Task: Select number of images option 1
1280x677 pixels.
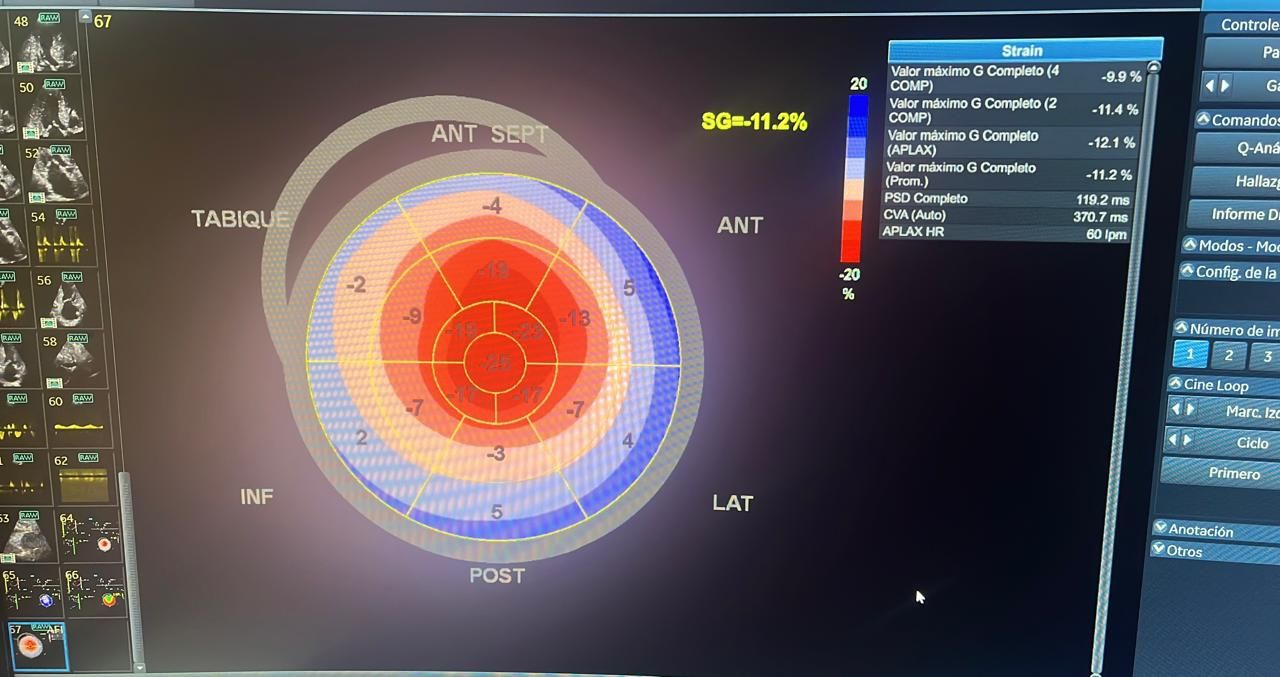Action: tap(1190, 355)
